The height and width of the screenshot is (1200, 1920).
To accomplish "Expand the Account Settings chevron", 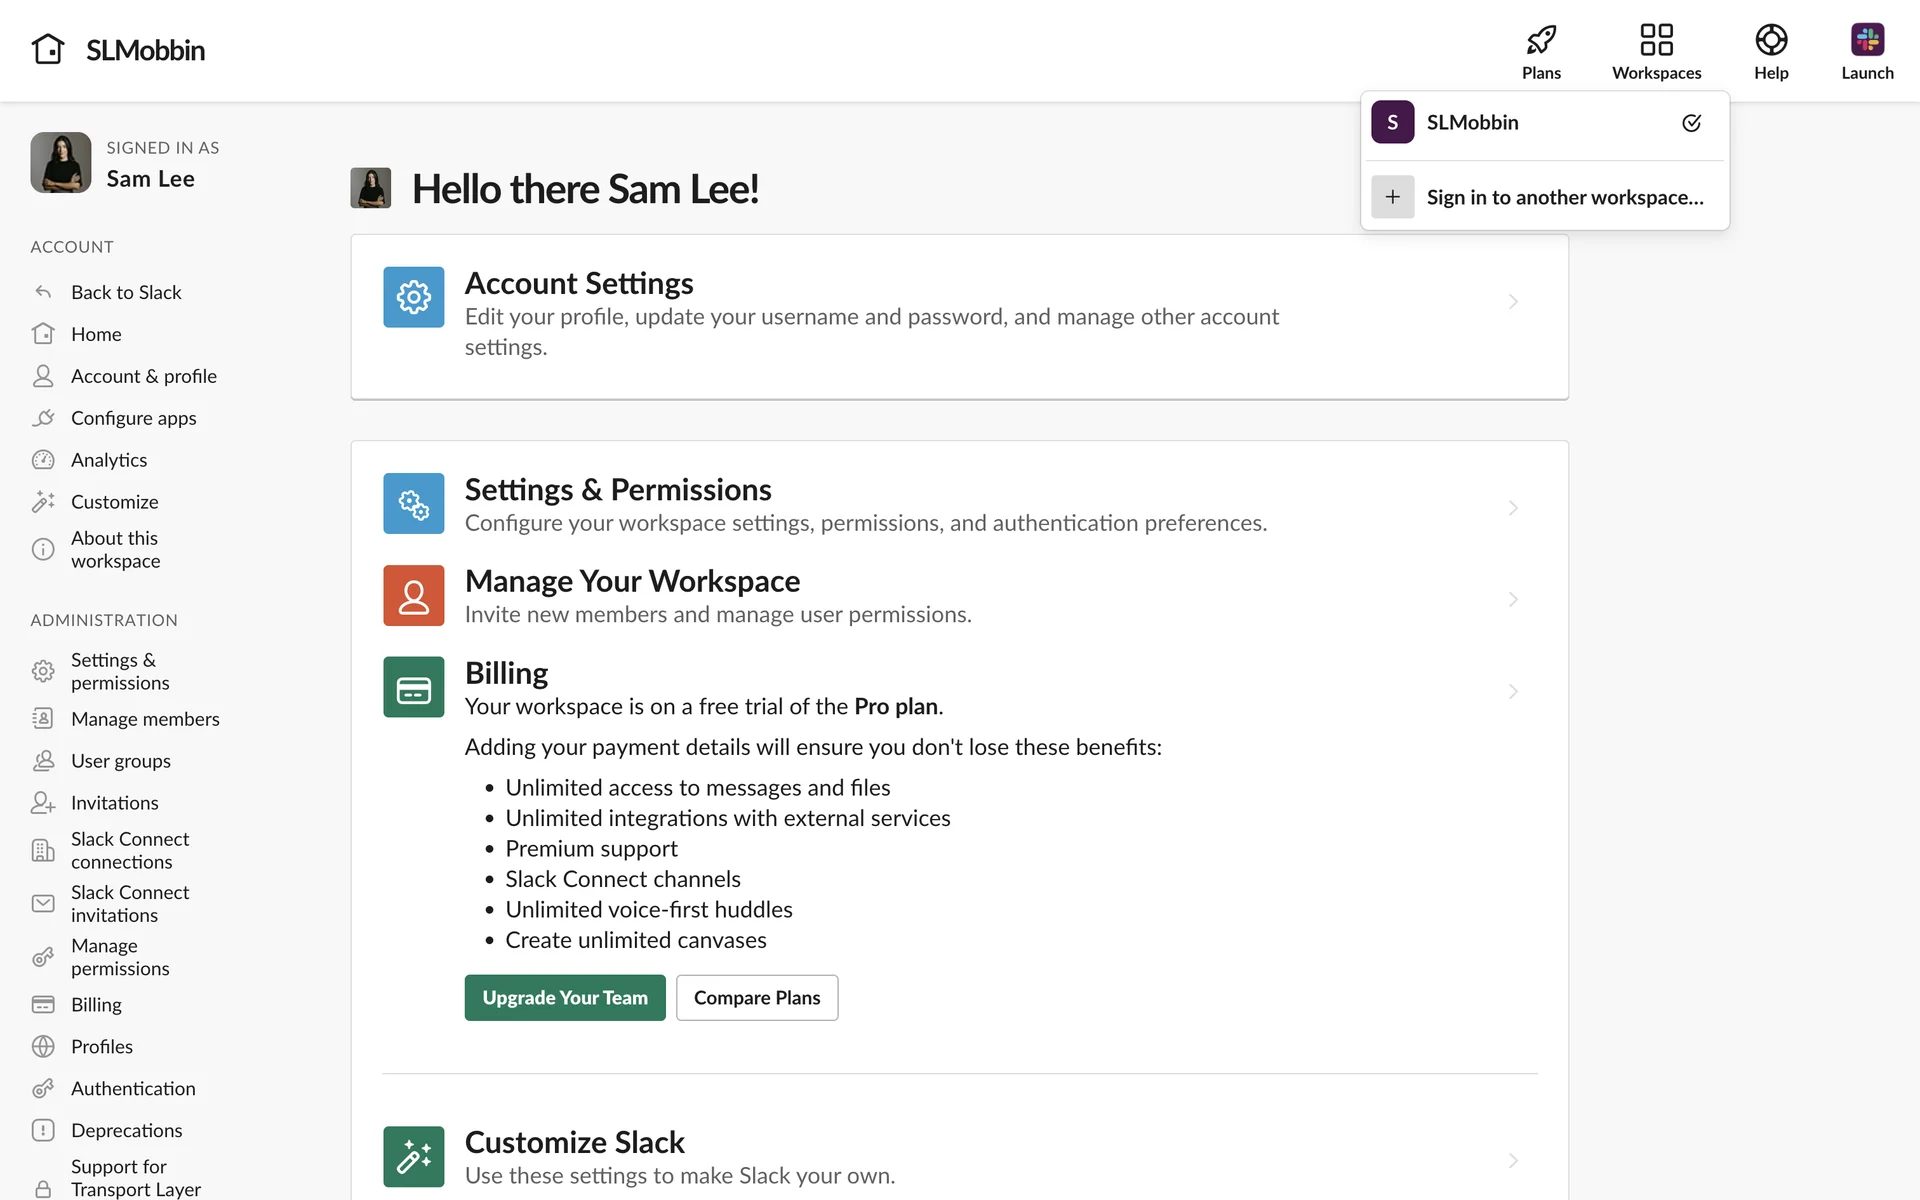I will pyautogui.click(x=1513, y=302).
